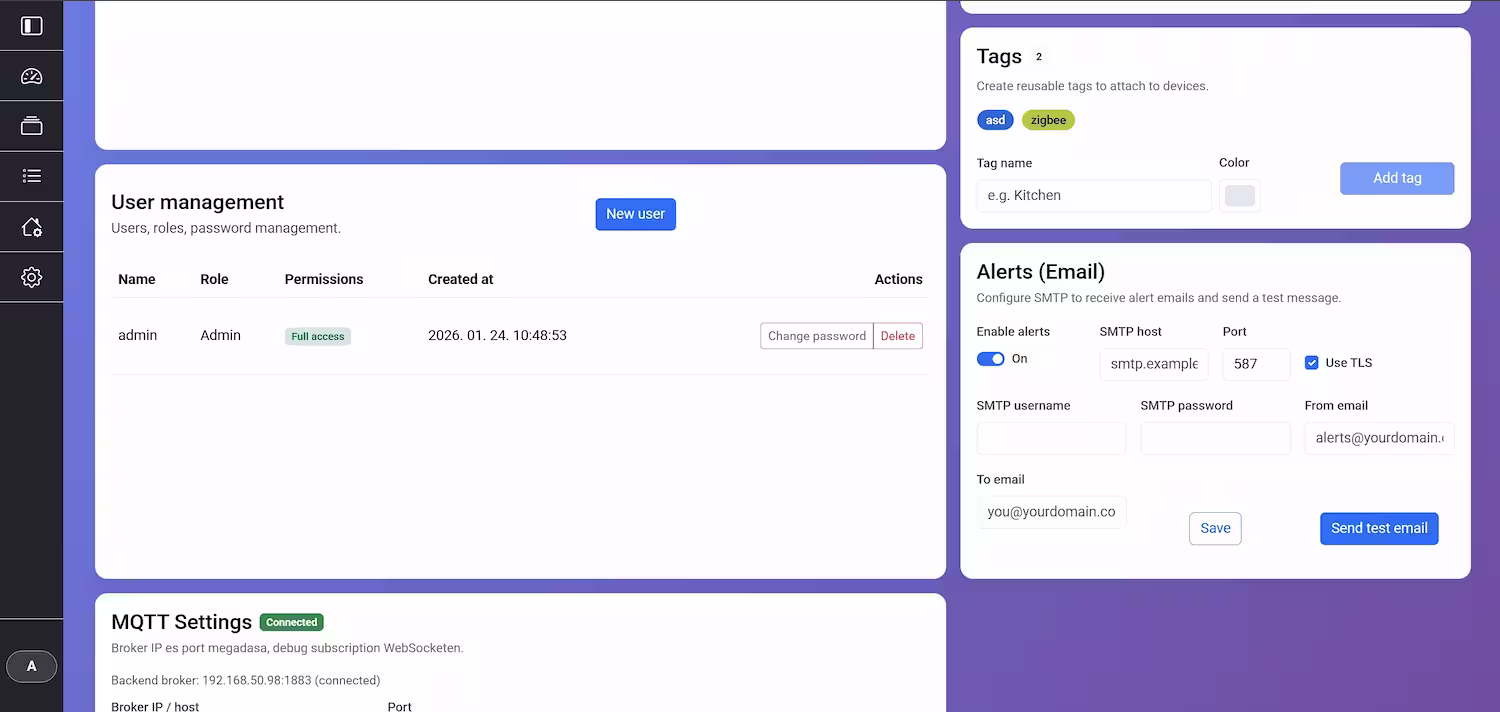Open the settings gear icon

tap(32, 277)
